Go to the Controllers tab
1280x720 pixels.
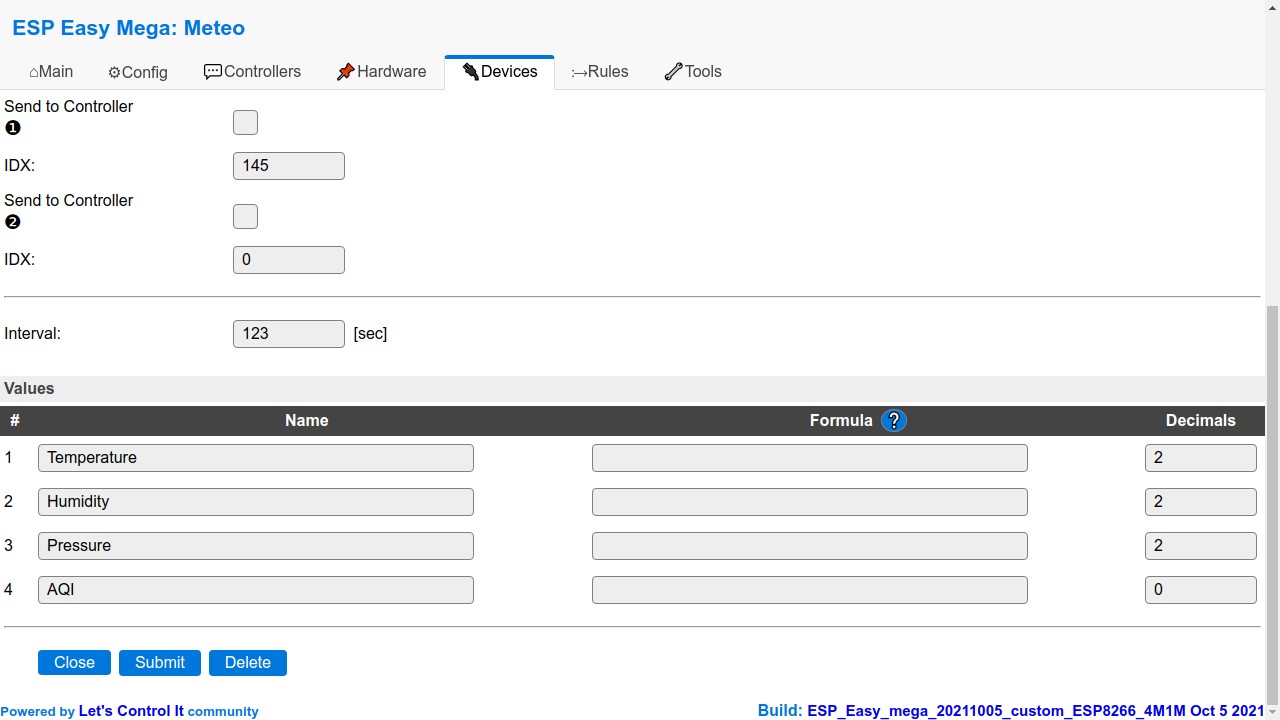click(252, 72)
